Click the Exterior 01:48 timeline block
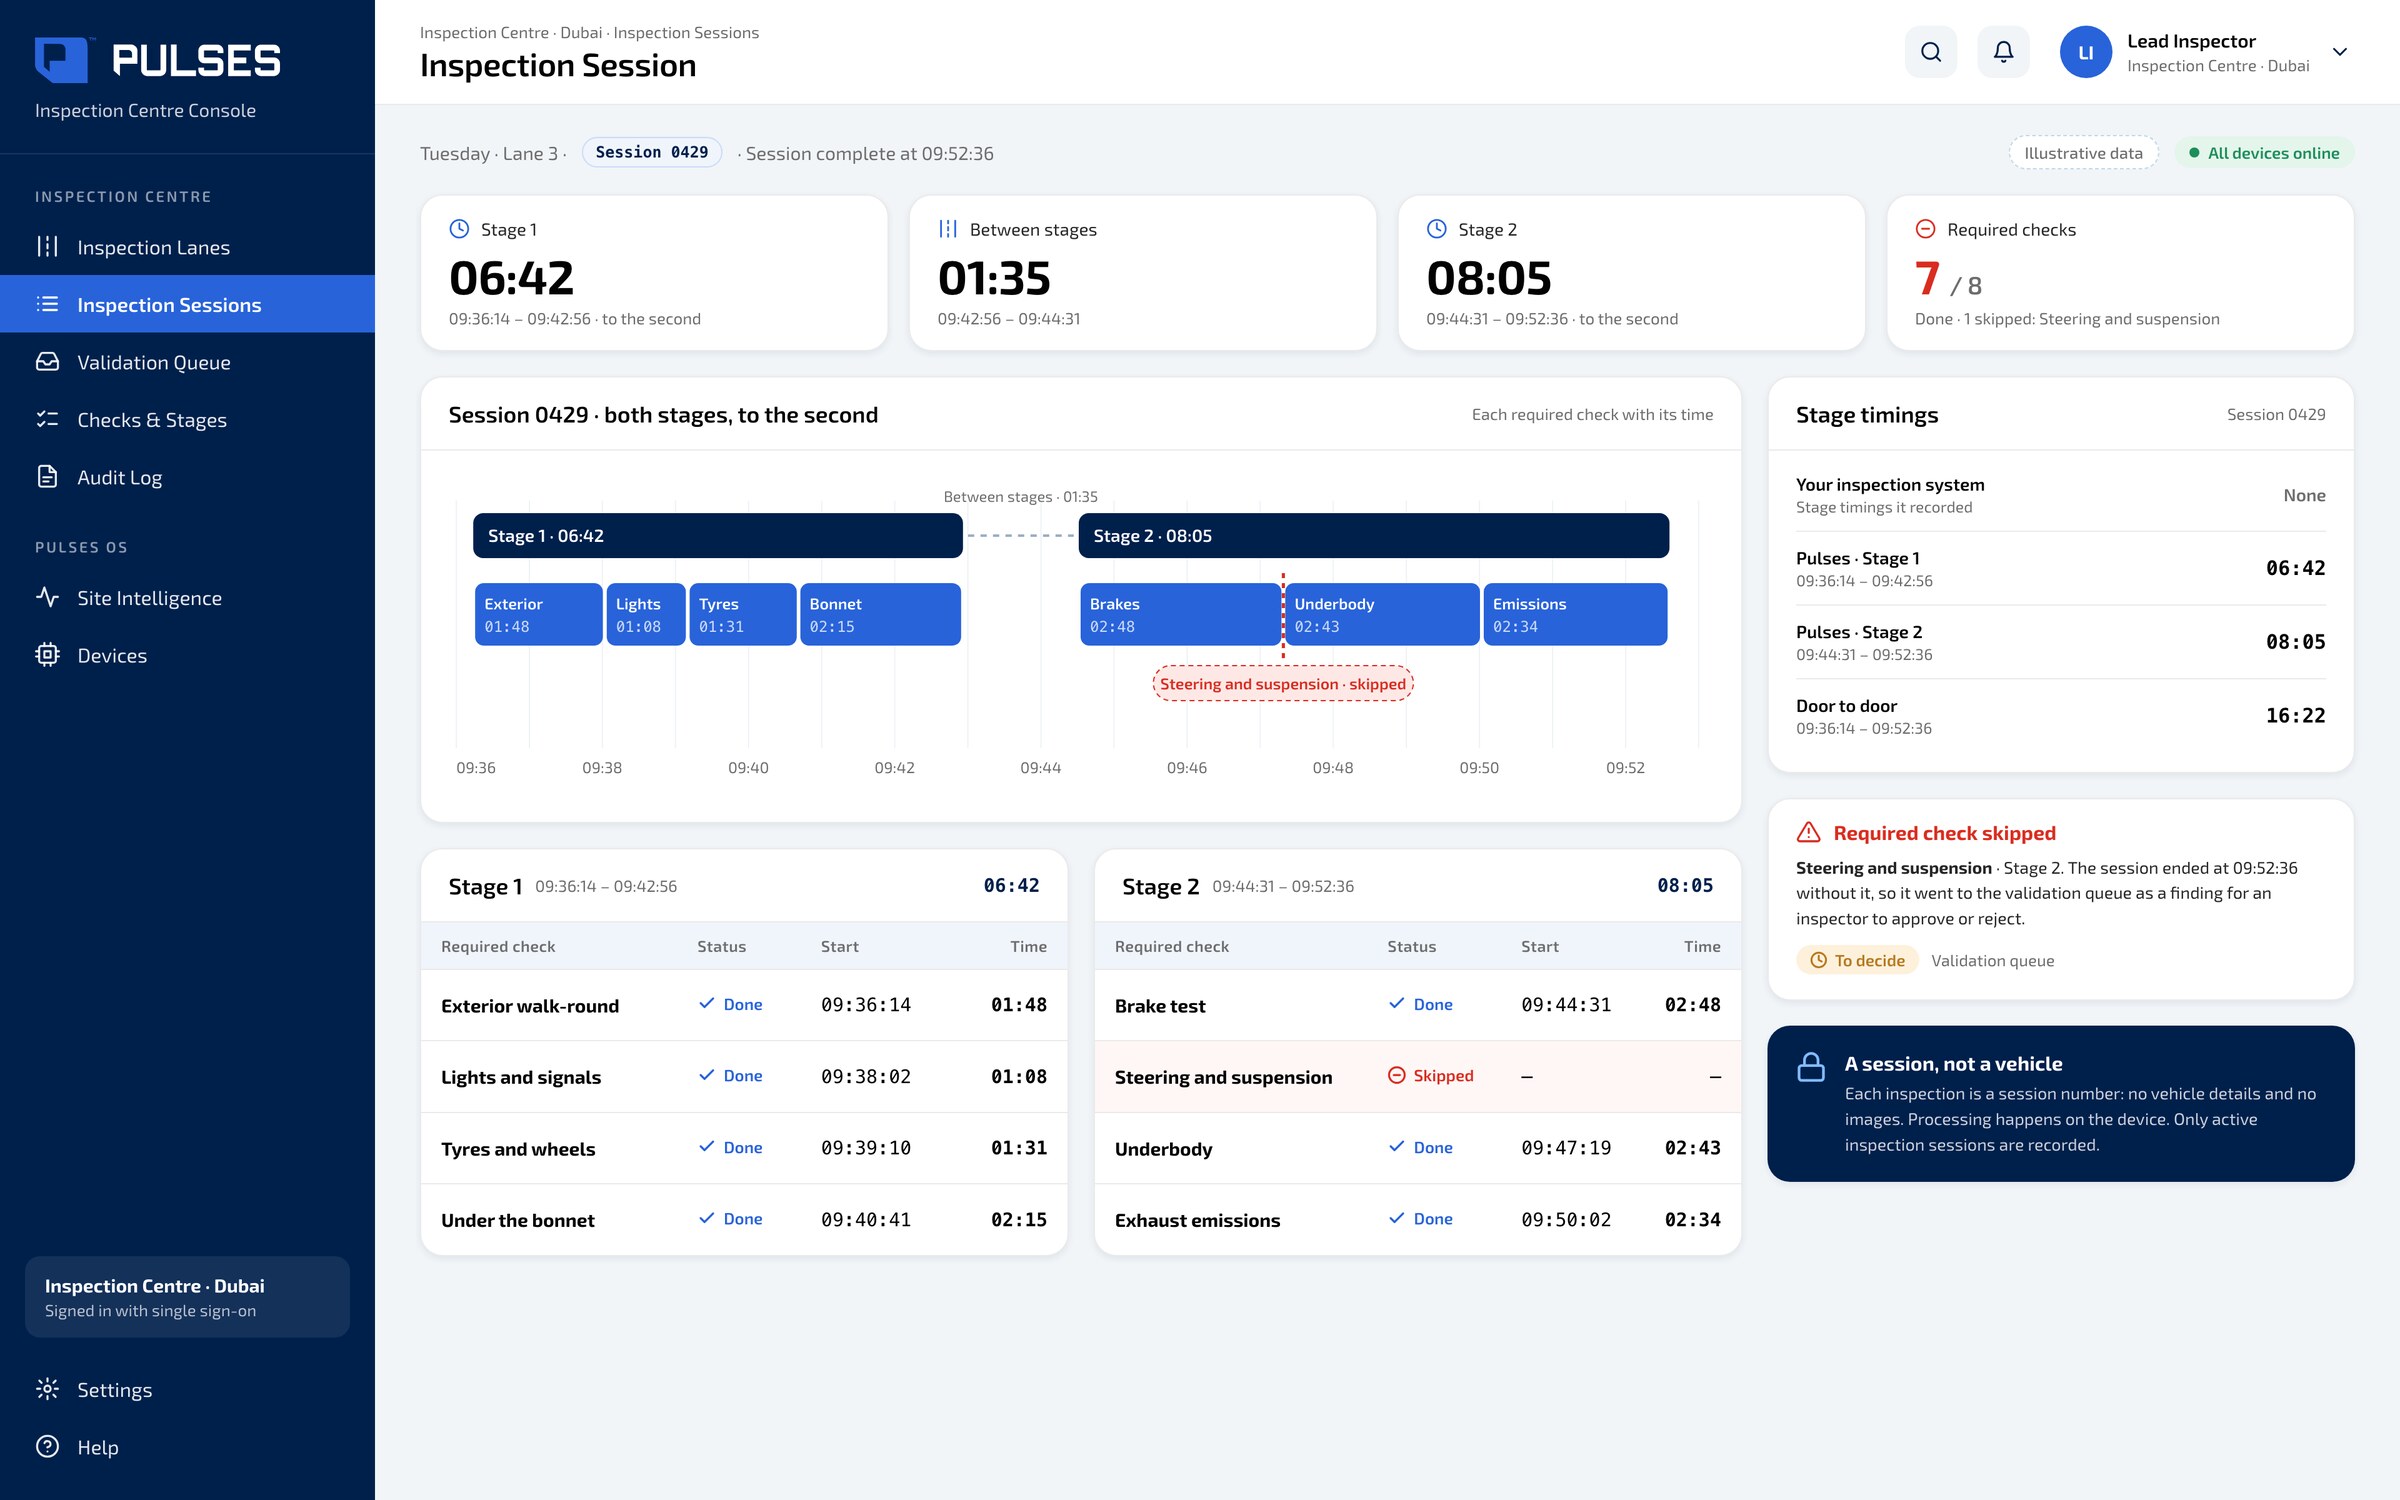This screenshot has width=2400, height=1500. tap(538, 615)
